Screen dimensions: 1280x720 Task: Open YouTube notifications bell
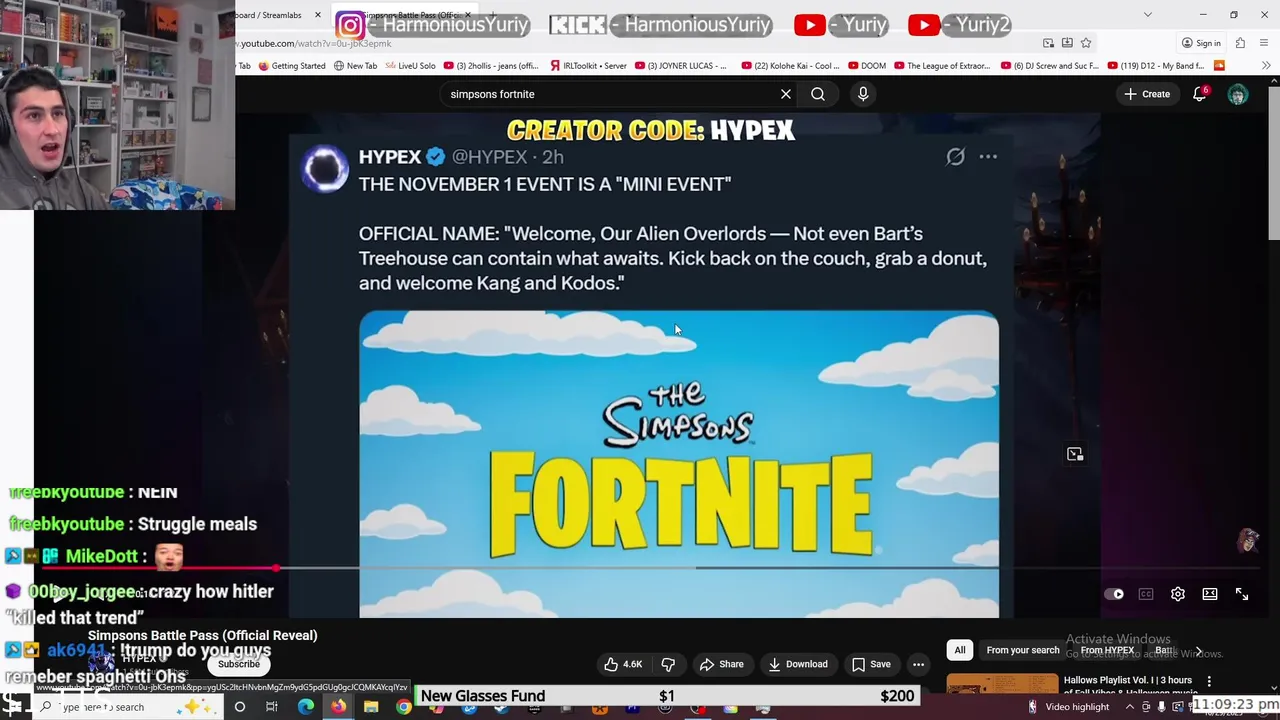pos(1199,94)
